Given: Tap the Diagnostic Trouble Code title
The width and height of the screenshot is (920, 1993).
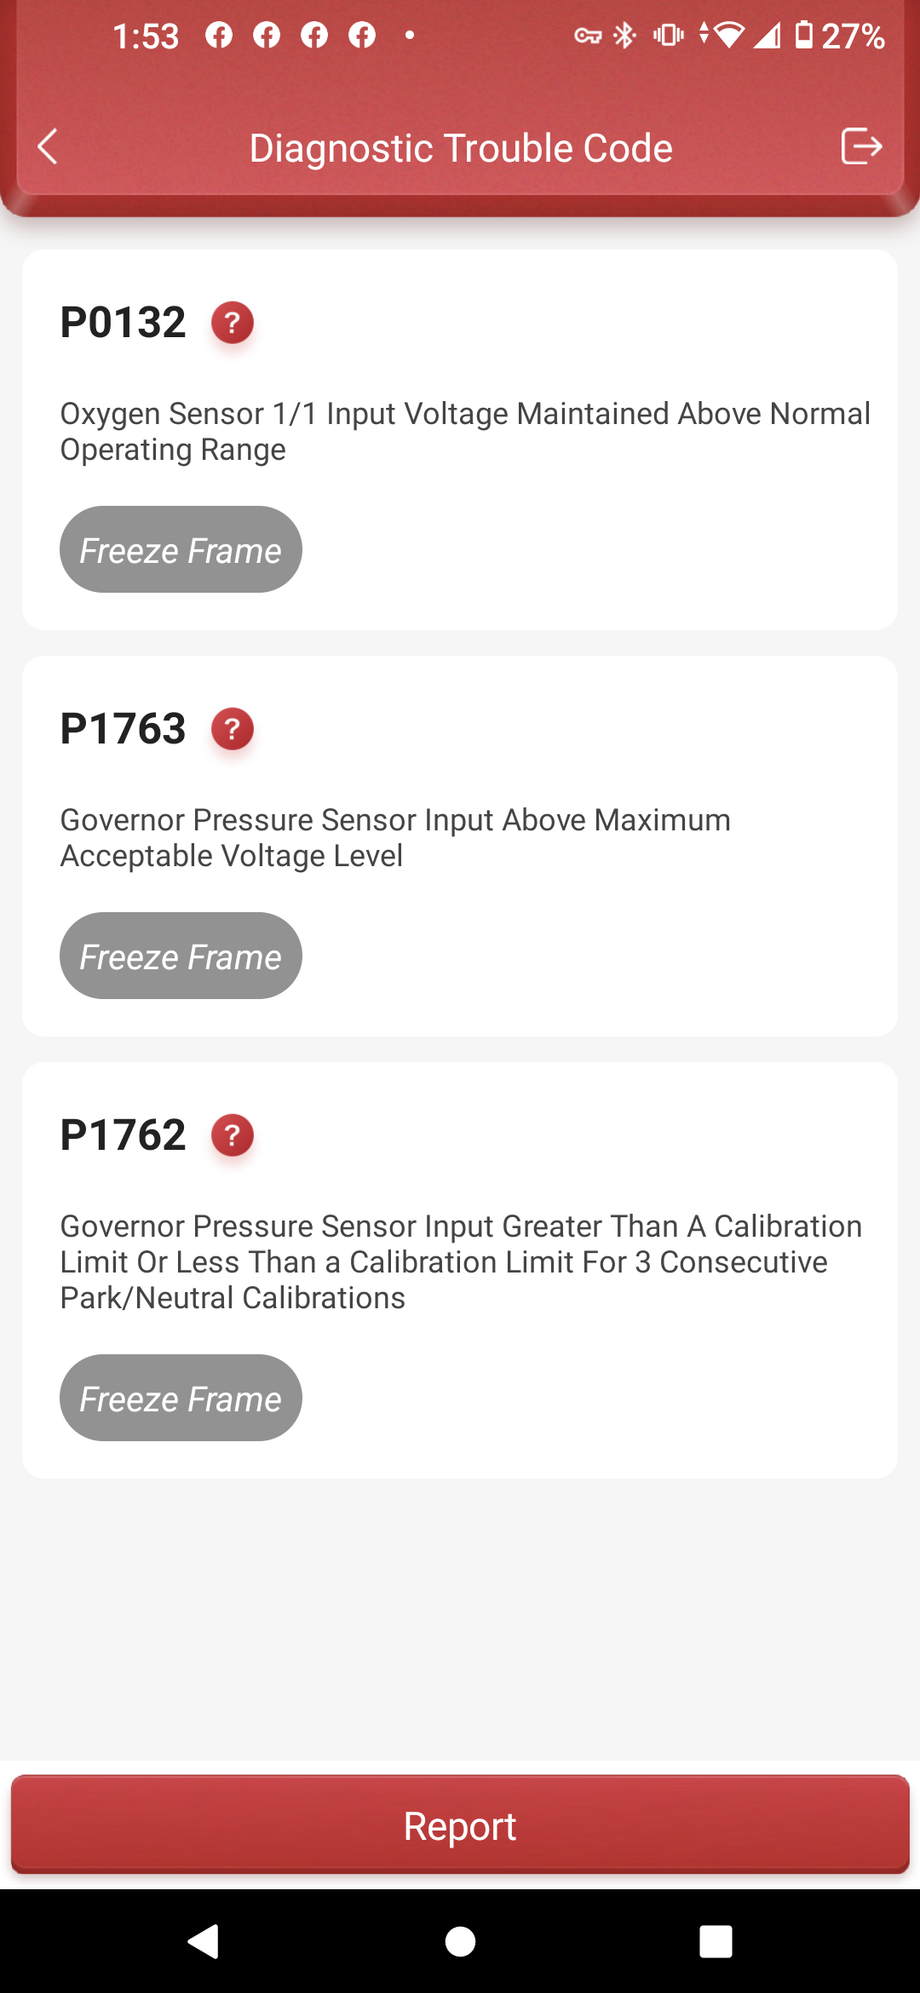Looking at the screenshot, I should [x=460, y=148].
